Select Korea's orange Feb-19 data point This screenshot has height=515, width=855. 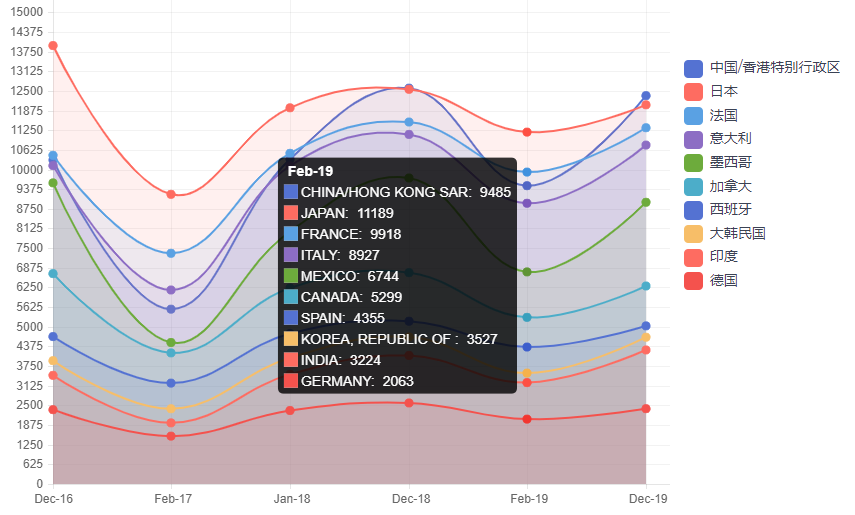[527, 373]
